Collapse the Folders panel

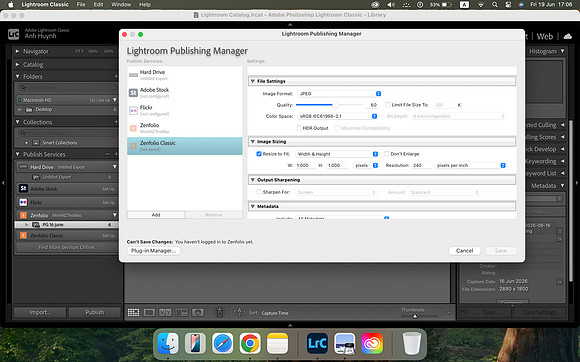click(x=17, y=77)
